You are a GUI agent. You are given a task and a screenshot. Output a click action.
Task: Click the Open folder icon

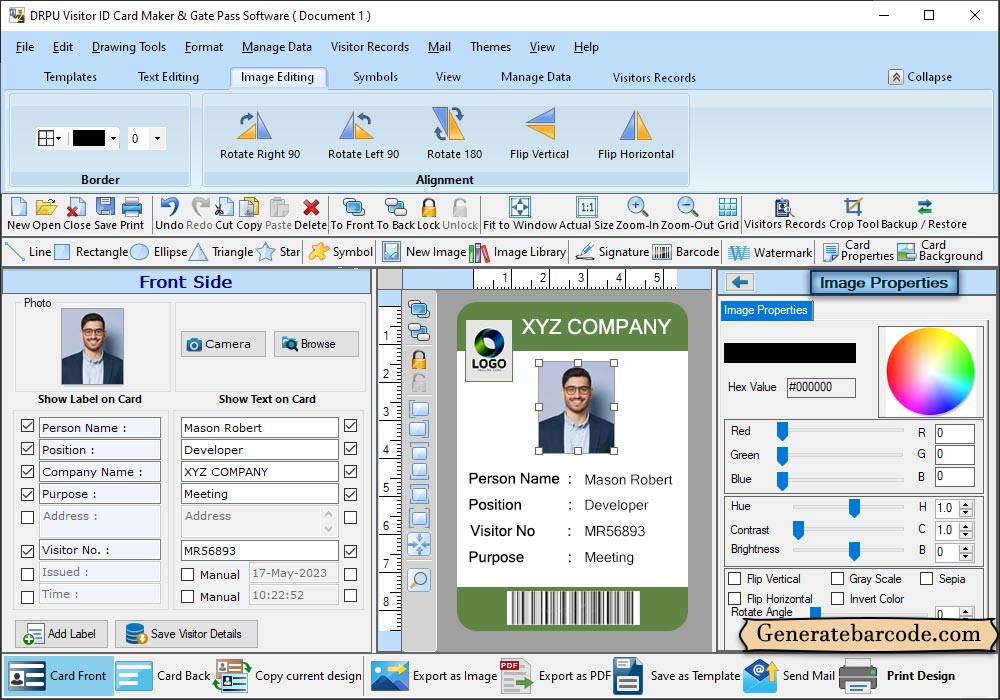click(46, 207)
